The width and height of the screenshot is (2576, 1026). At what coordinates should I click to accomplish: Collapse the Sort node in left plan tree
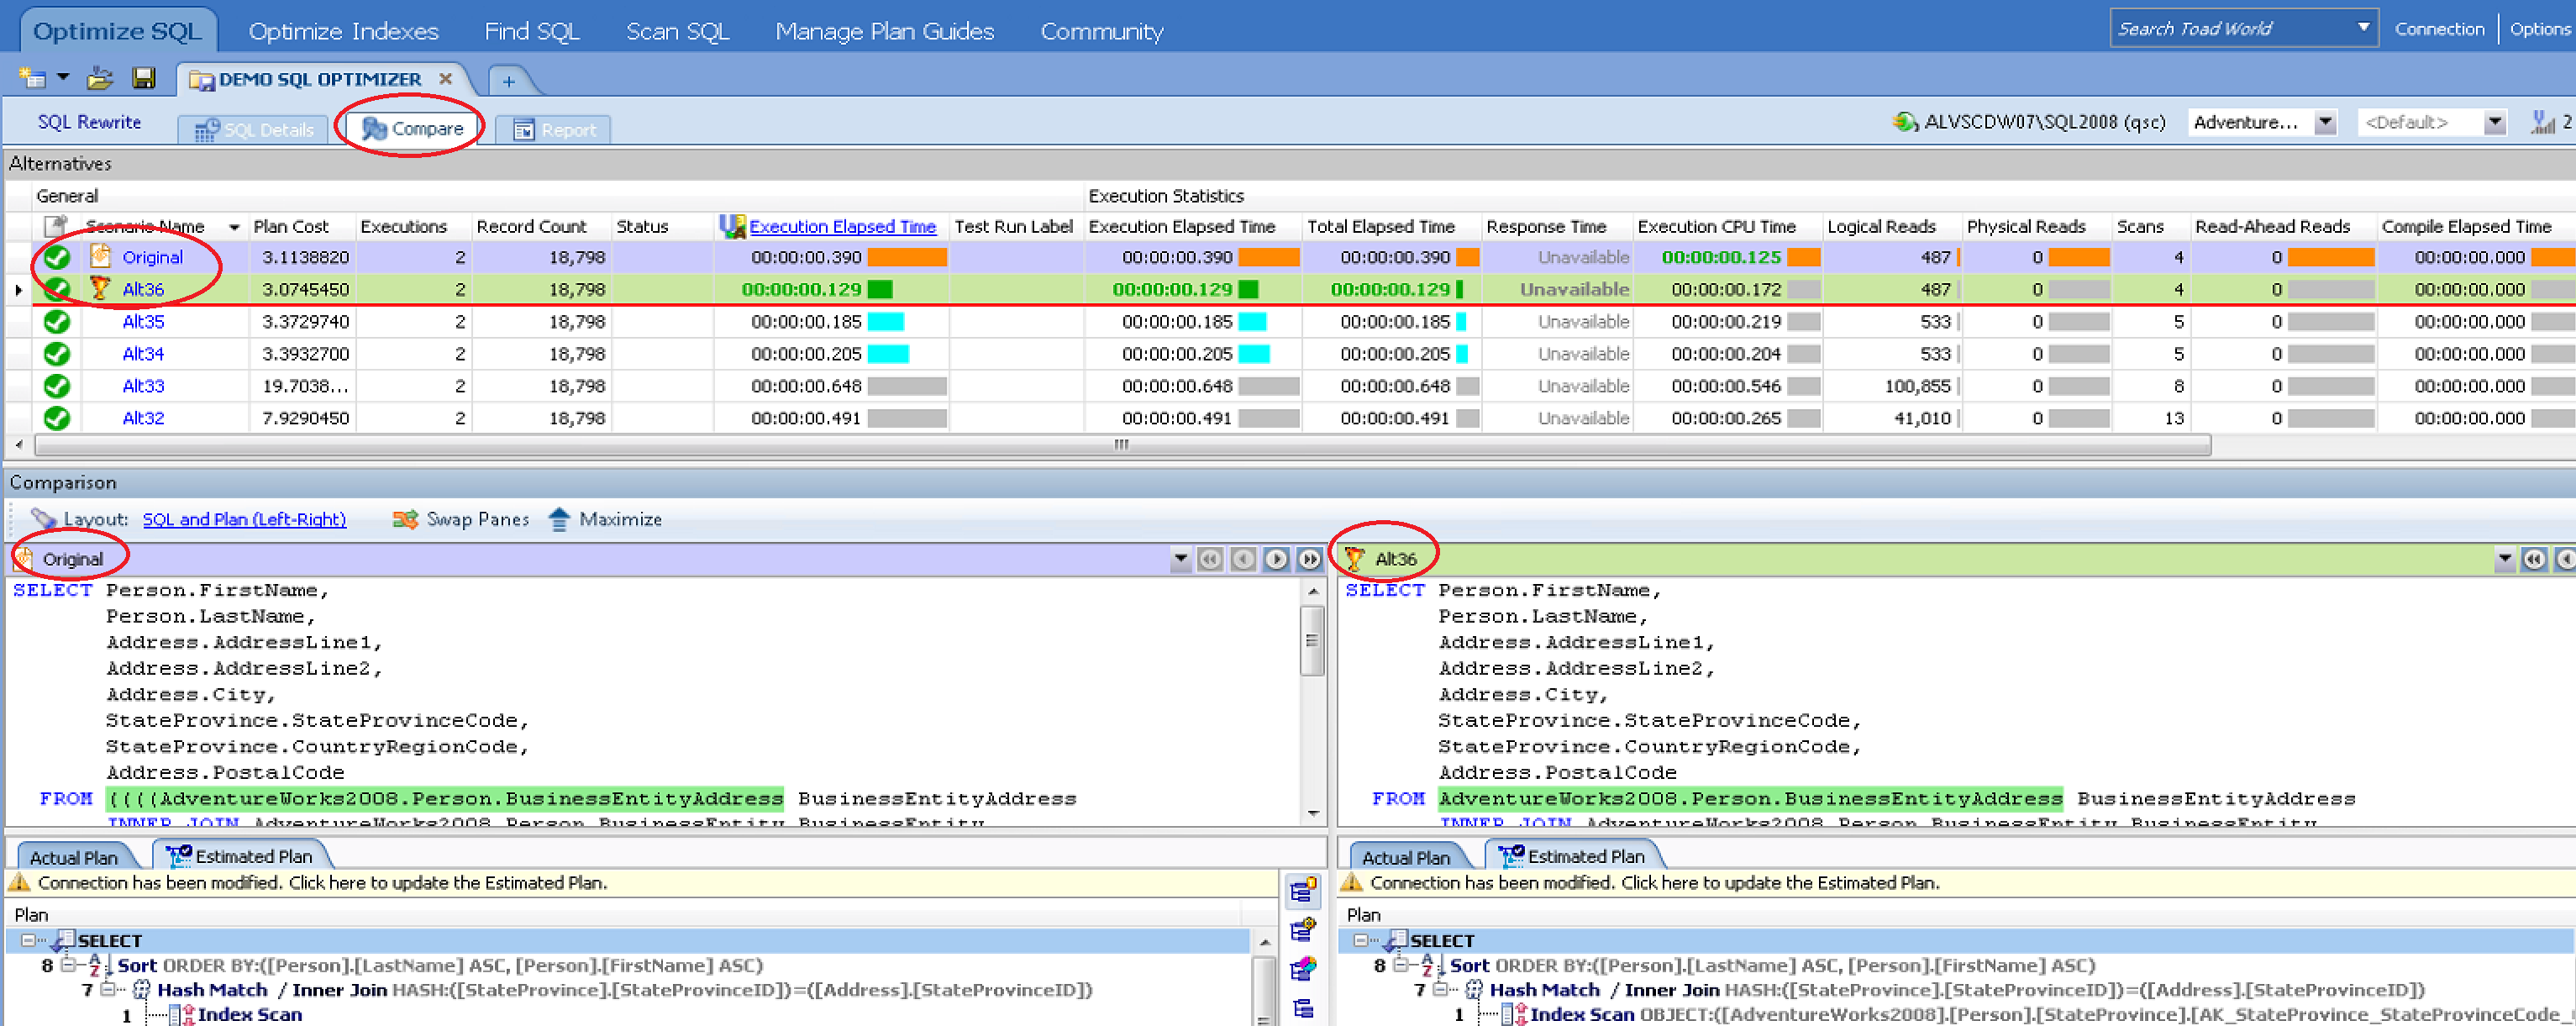(68, 965)
